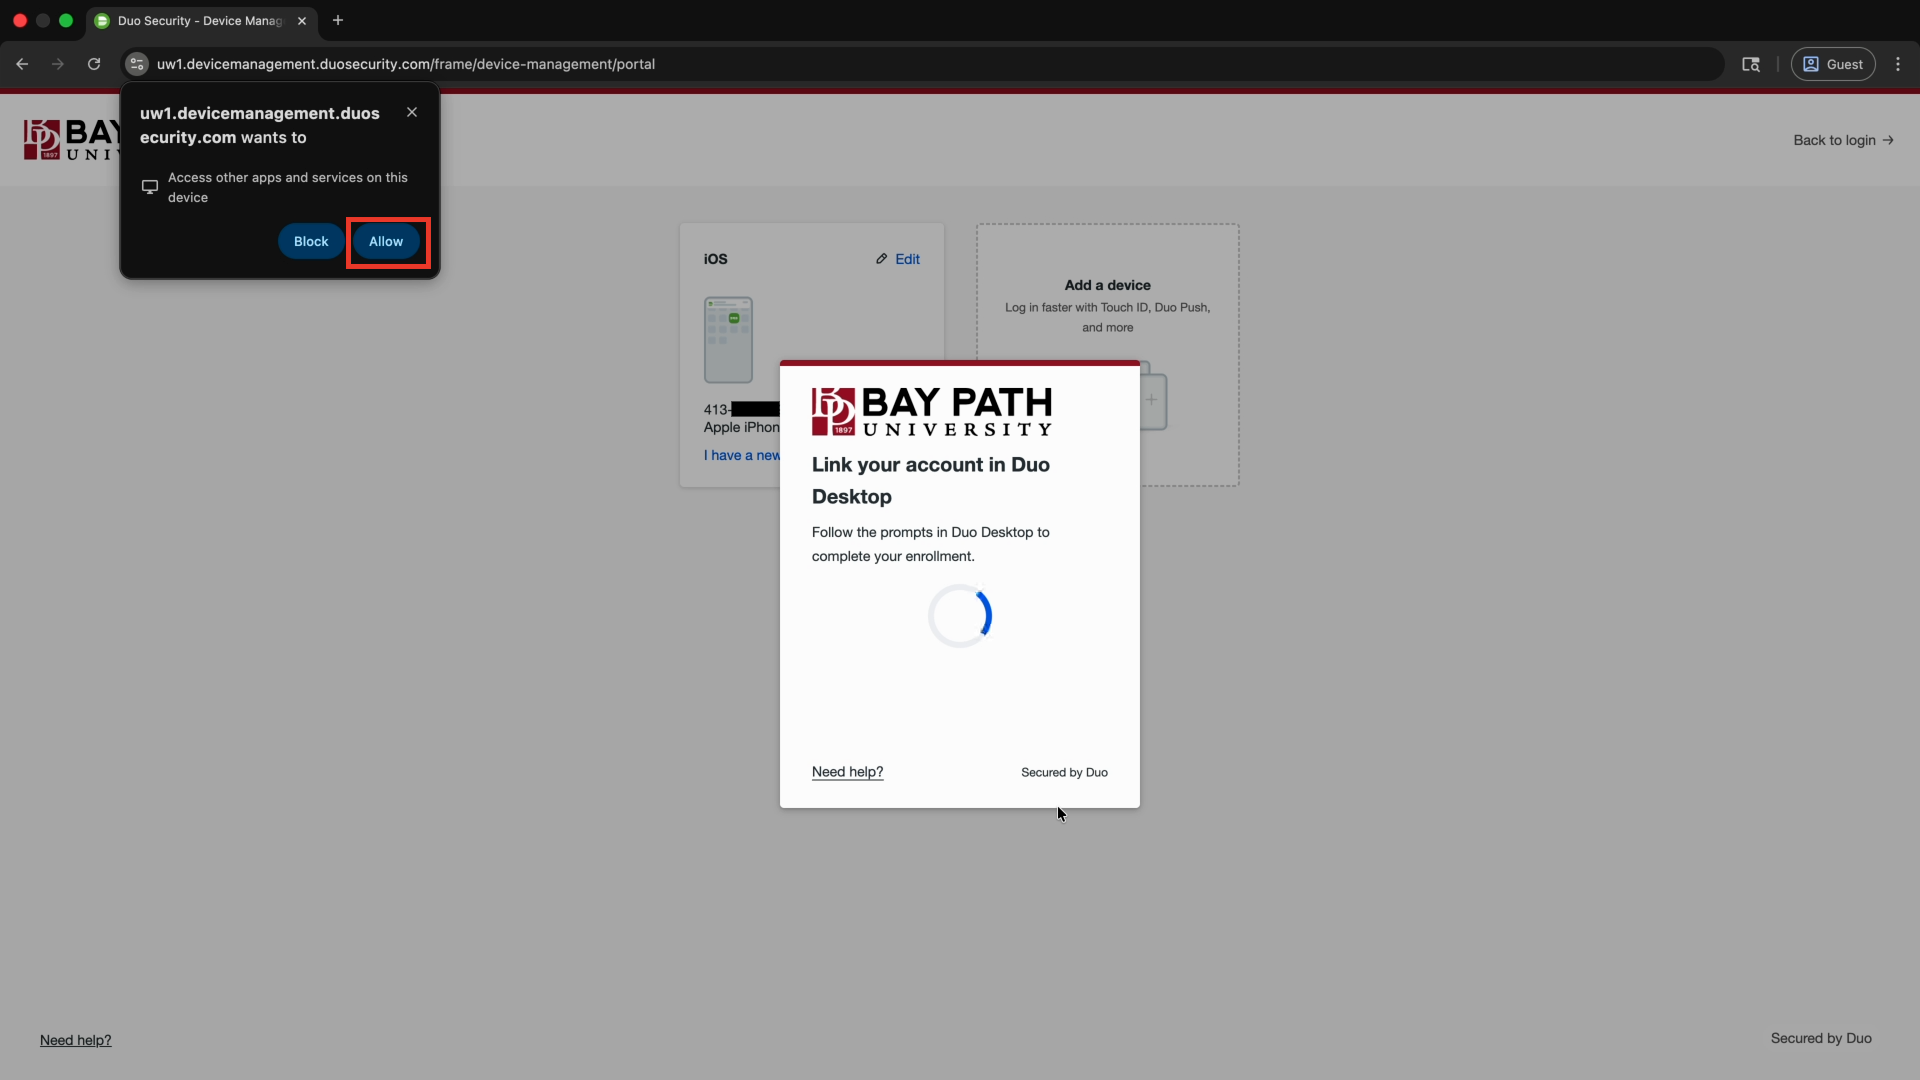Viewport: 1920px width, 1080px height.
Task: Click the Bay Path University logo in dialog
Action: point(932,412)
